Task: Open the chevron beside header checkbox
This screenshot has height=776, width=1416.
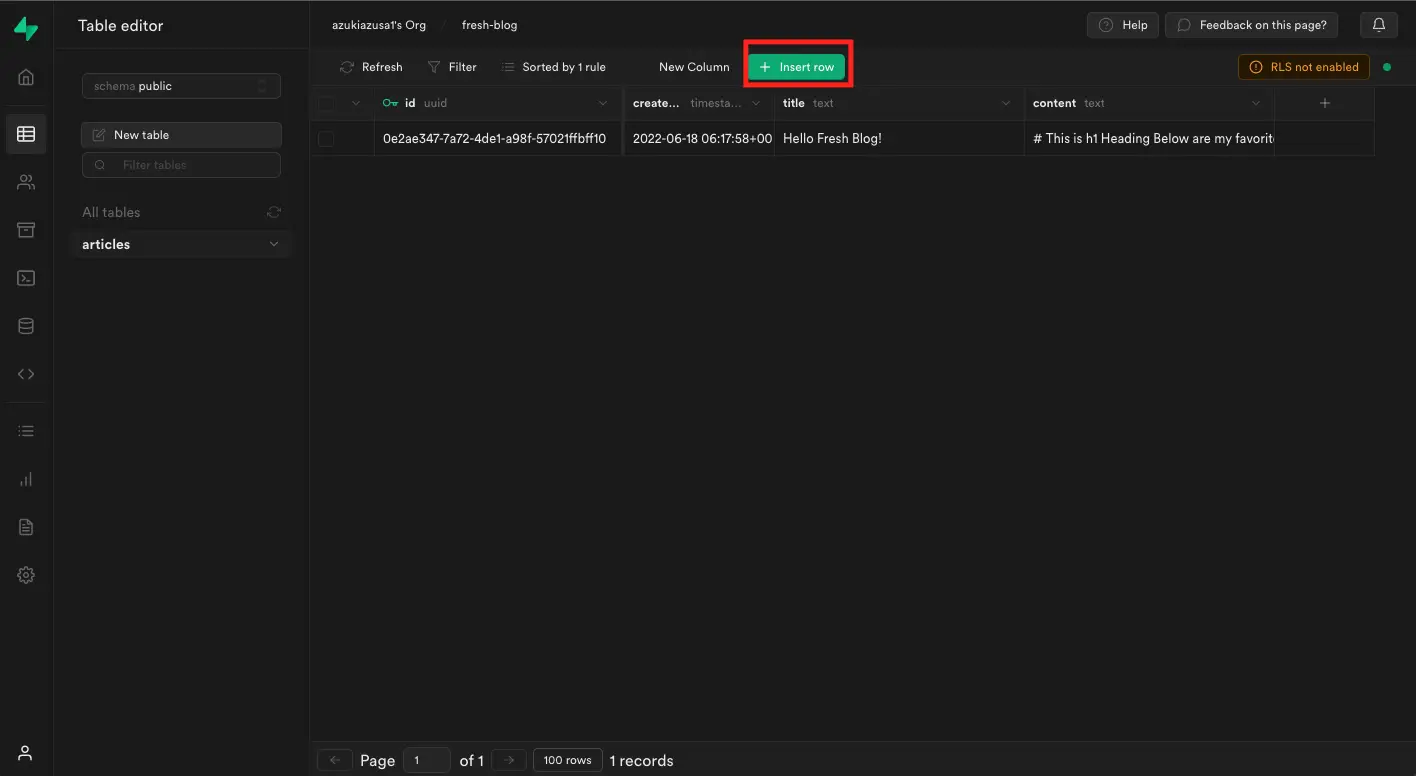Action: point(355,103)
